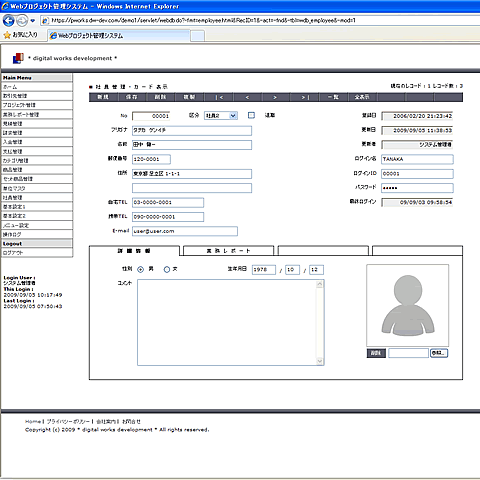480x480 pixels.
Task: Open 操作ログ in the Main Menu
Action: tap(37, 234)
